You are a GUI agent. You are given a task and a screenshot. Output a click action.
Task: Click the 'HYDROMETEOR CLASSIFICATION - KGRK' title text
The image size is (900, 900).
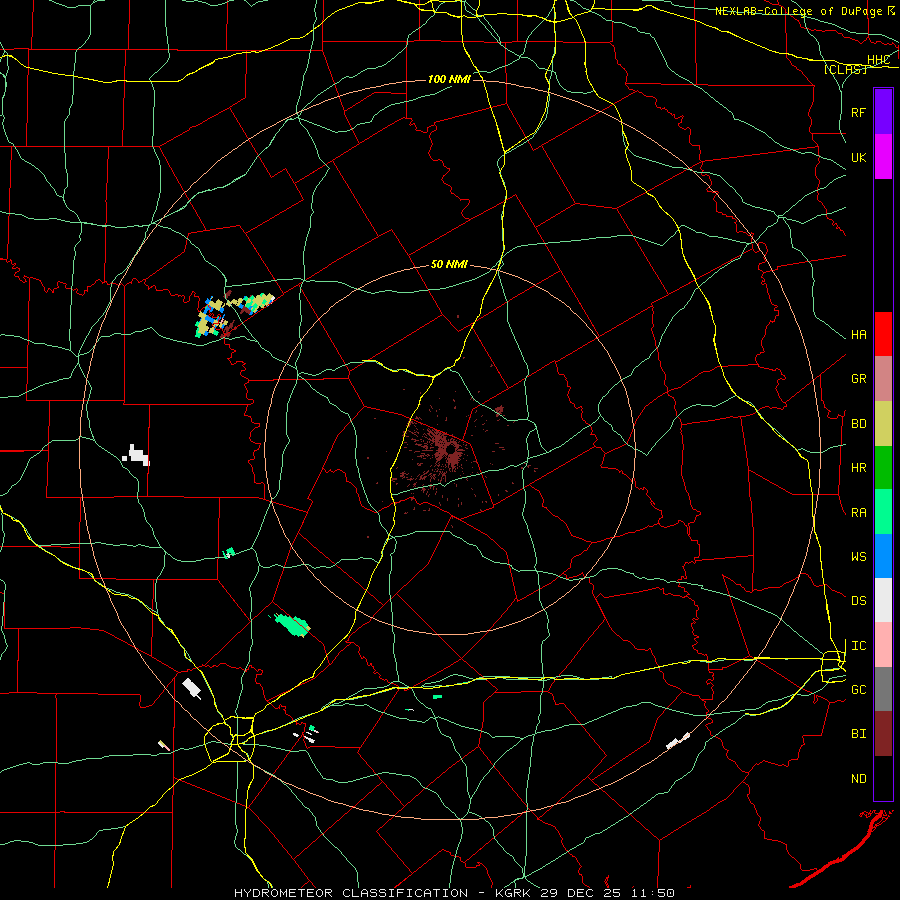382,893
